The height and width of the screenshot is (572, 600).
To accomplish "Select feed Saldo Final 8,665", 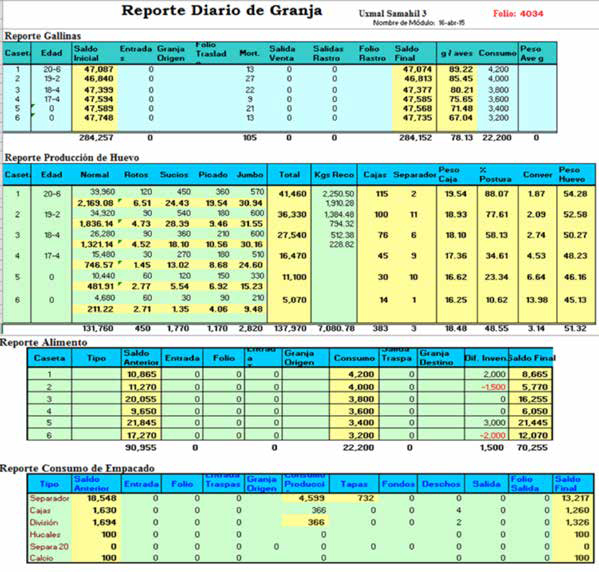I will click(535, 374).
